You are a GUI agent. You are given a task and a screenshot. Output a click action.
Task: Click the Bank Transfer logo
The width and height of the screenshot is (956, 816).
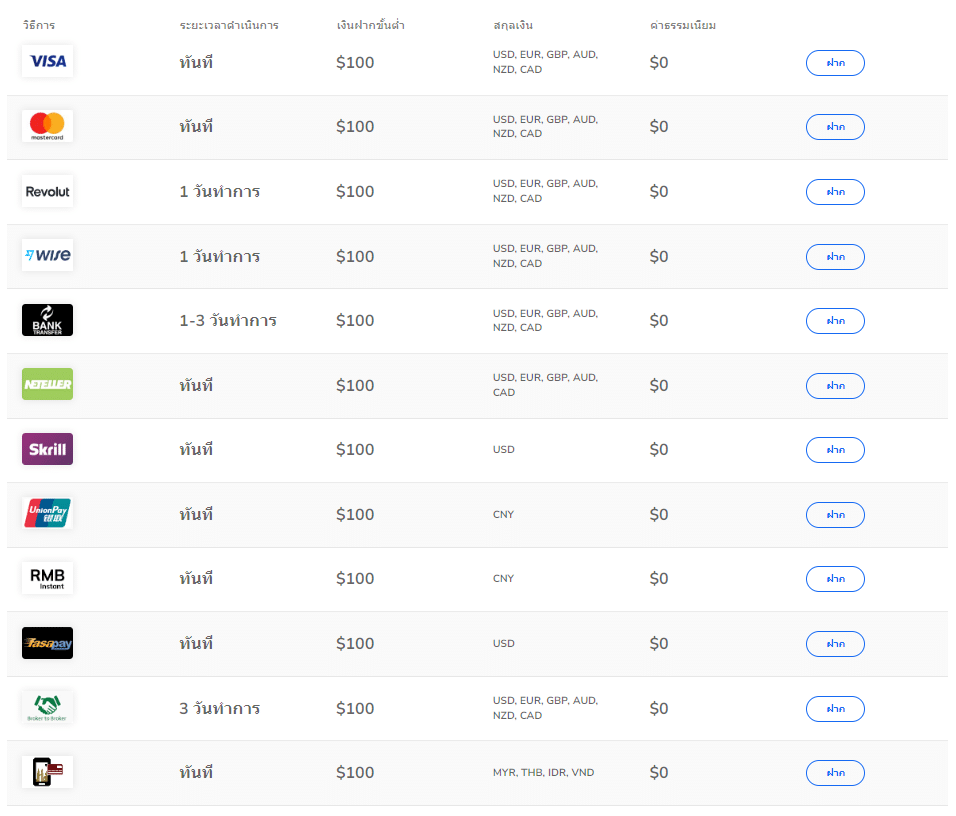tap(48, 320)
